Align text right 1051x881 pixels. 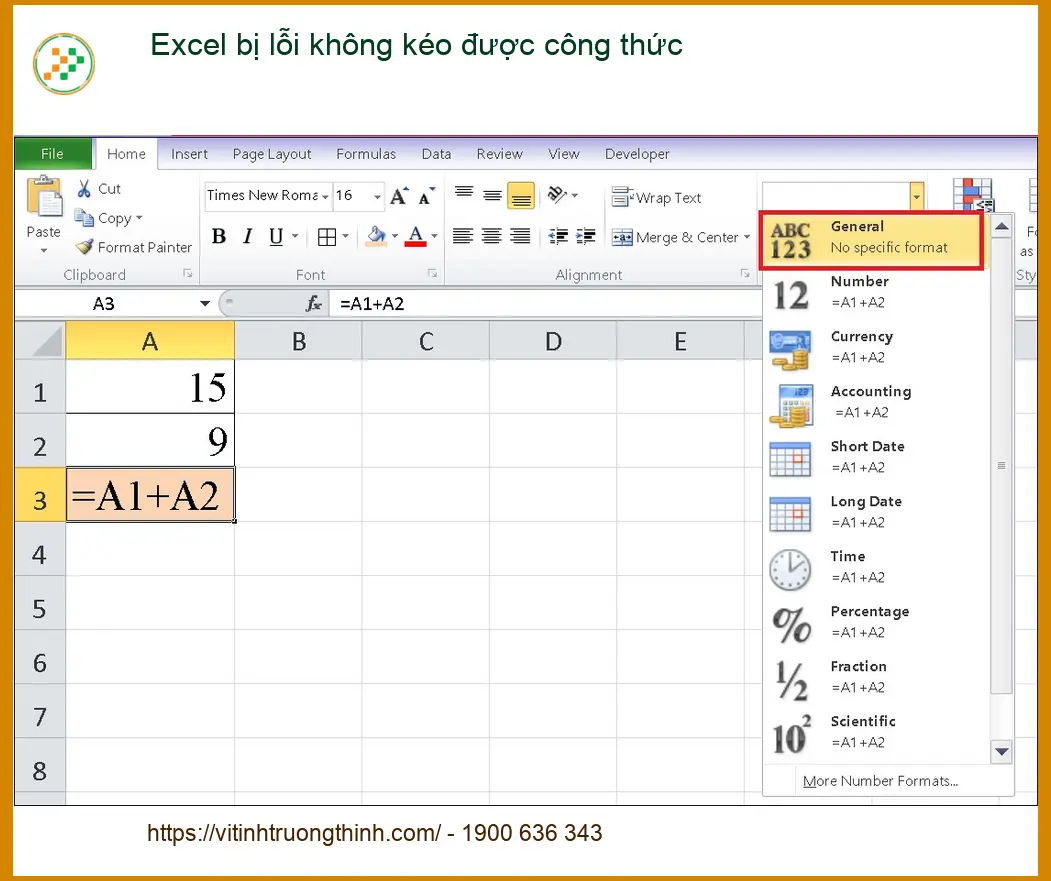click(x=520, y=236)
